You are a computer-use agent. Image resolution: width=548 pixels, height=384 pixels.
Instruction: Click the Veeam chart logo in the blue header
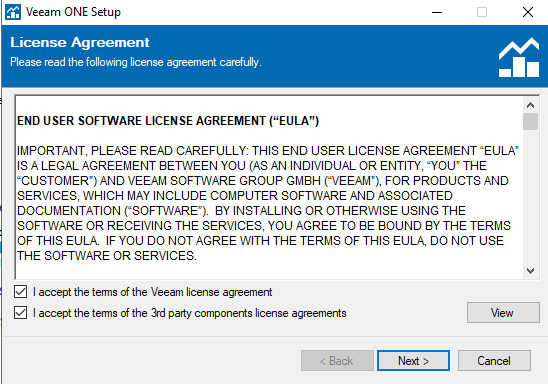point(519,57)
